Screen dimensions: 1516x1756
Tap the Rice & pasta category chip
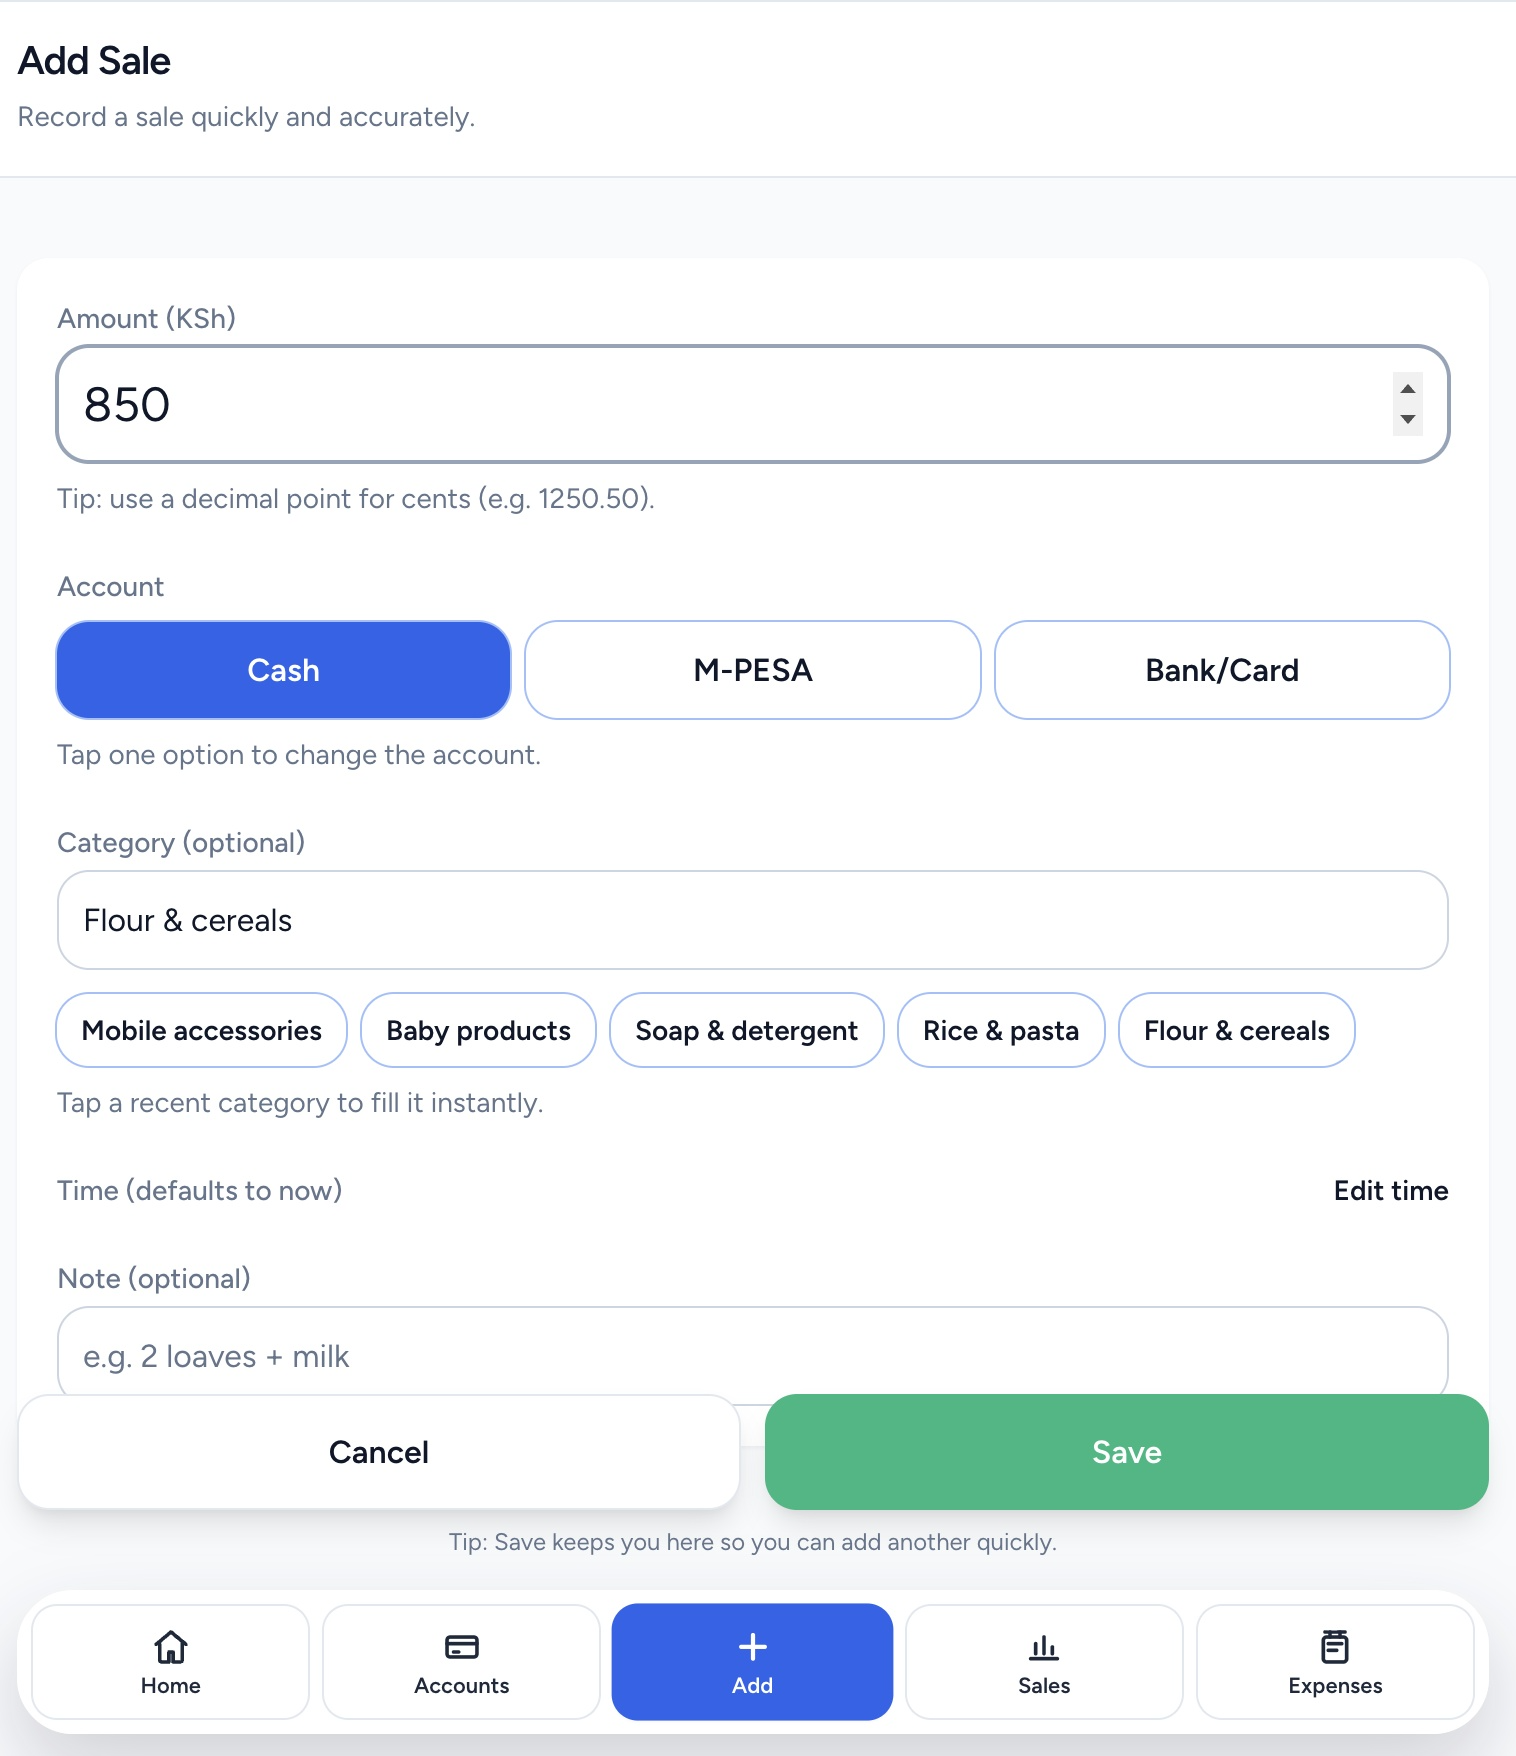[x=1001, y=1030]
